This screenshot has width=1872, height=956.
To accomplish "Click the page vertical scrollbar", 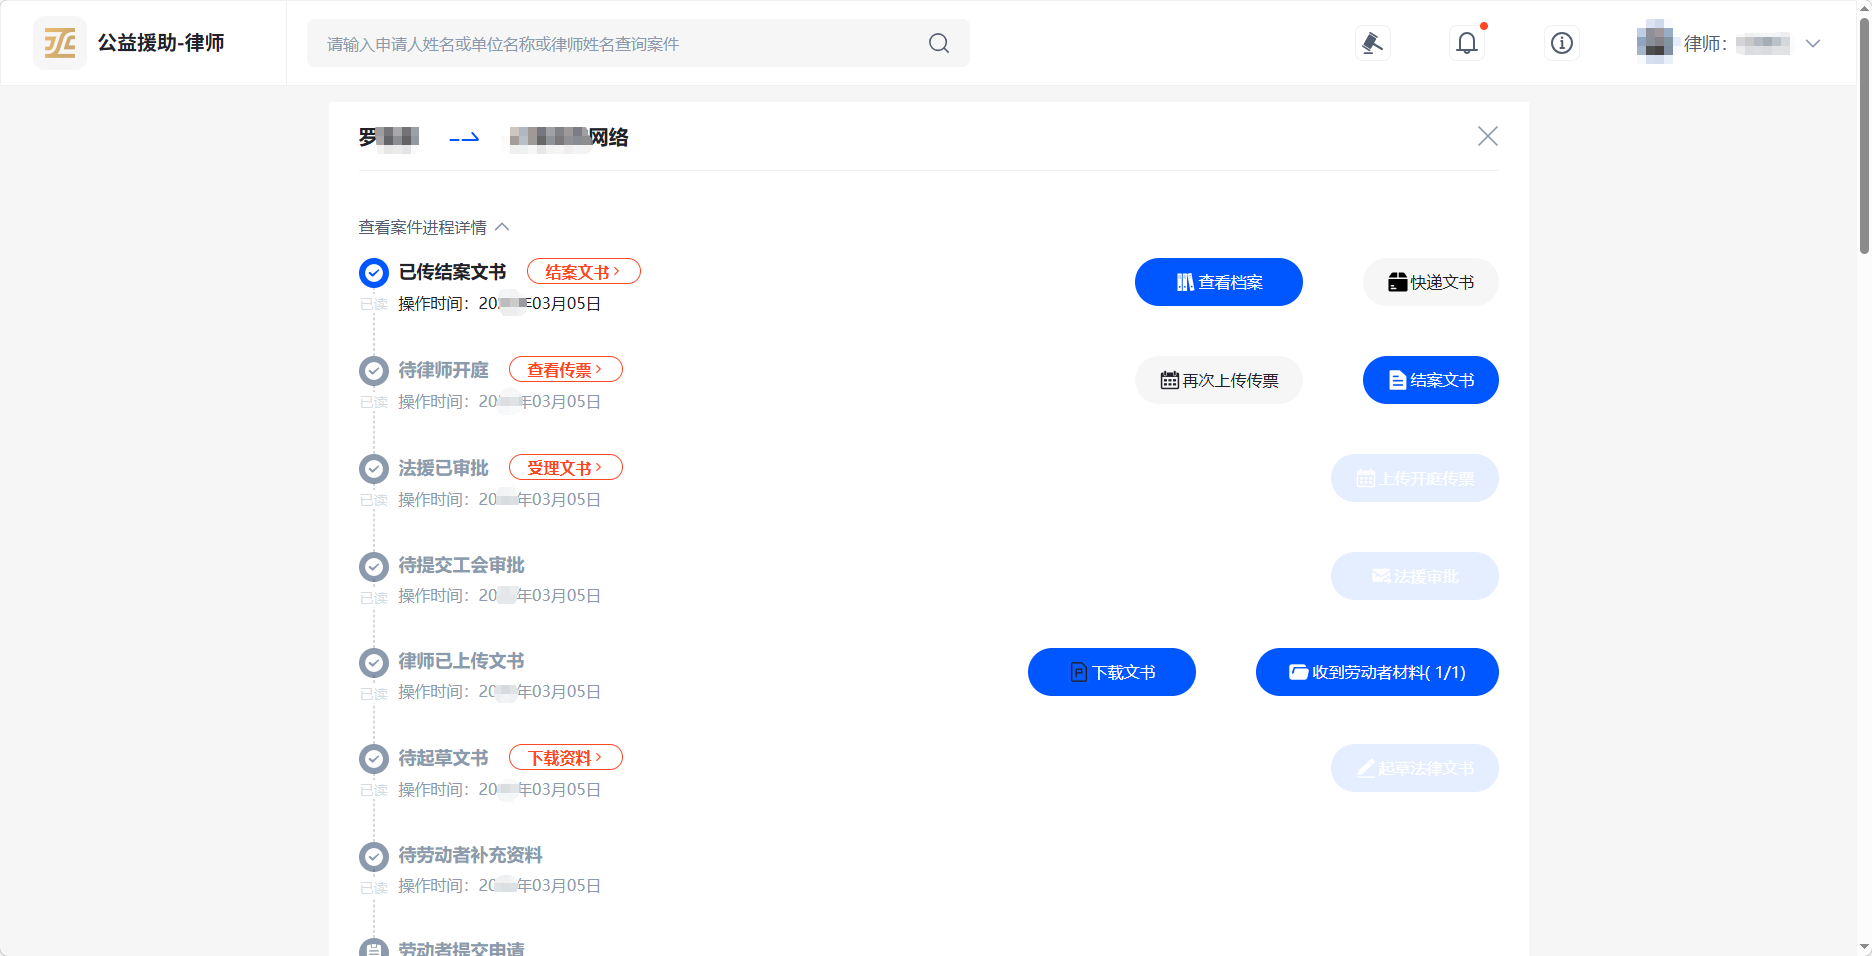I will (1863, 130).
